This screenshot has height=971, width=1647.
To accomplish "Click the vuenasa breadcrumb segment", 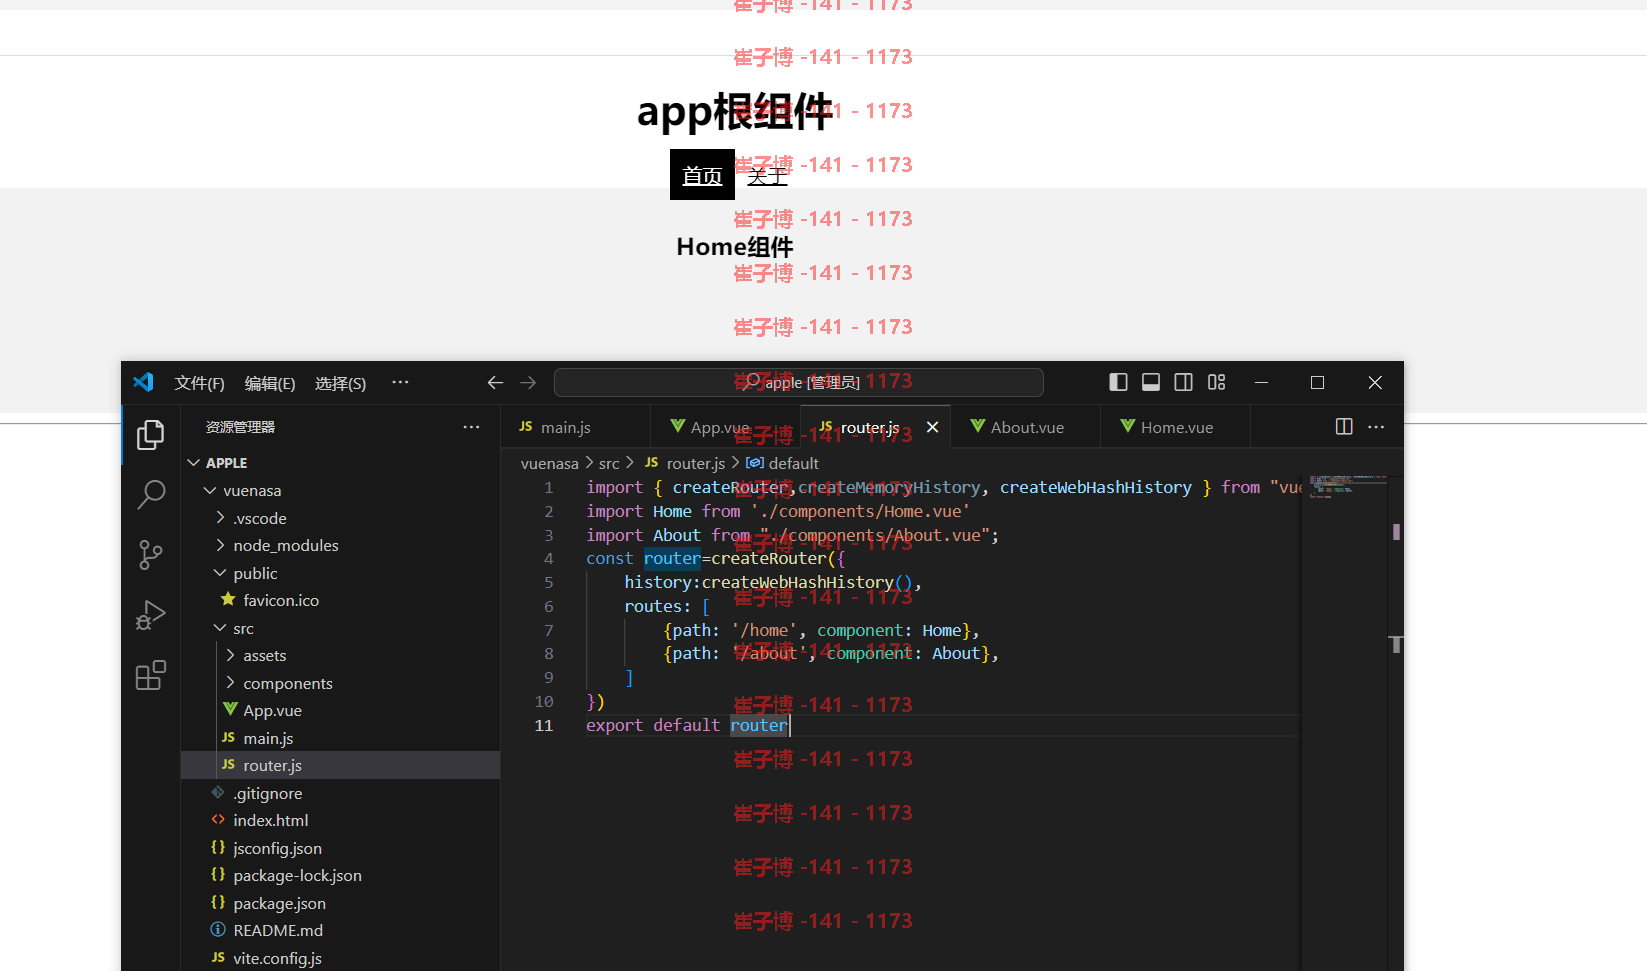I will point(549,463).
